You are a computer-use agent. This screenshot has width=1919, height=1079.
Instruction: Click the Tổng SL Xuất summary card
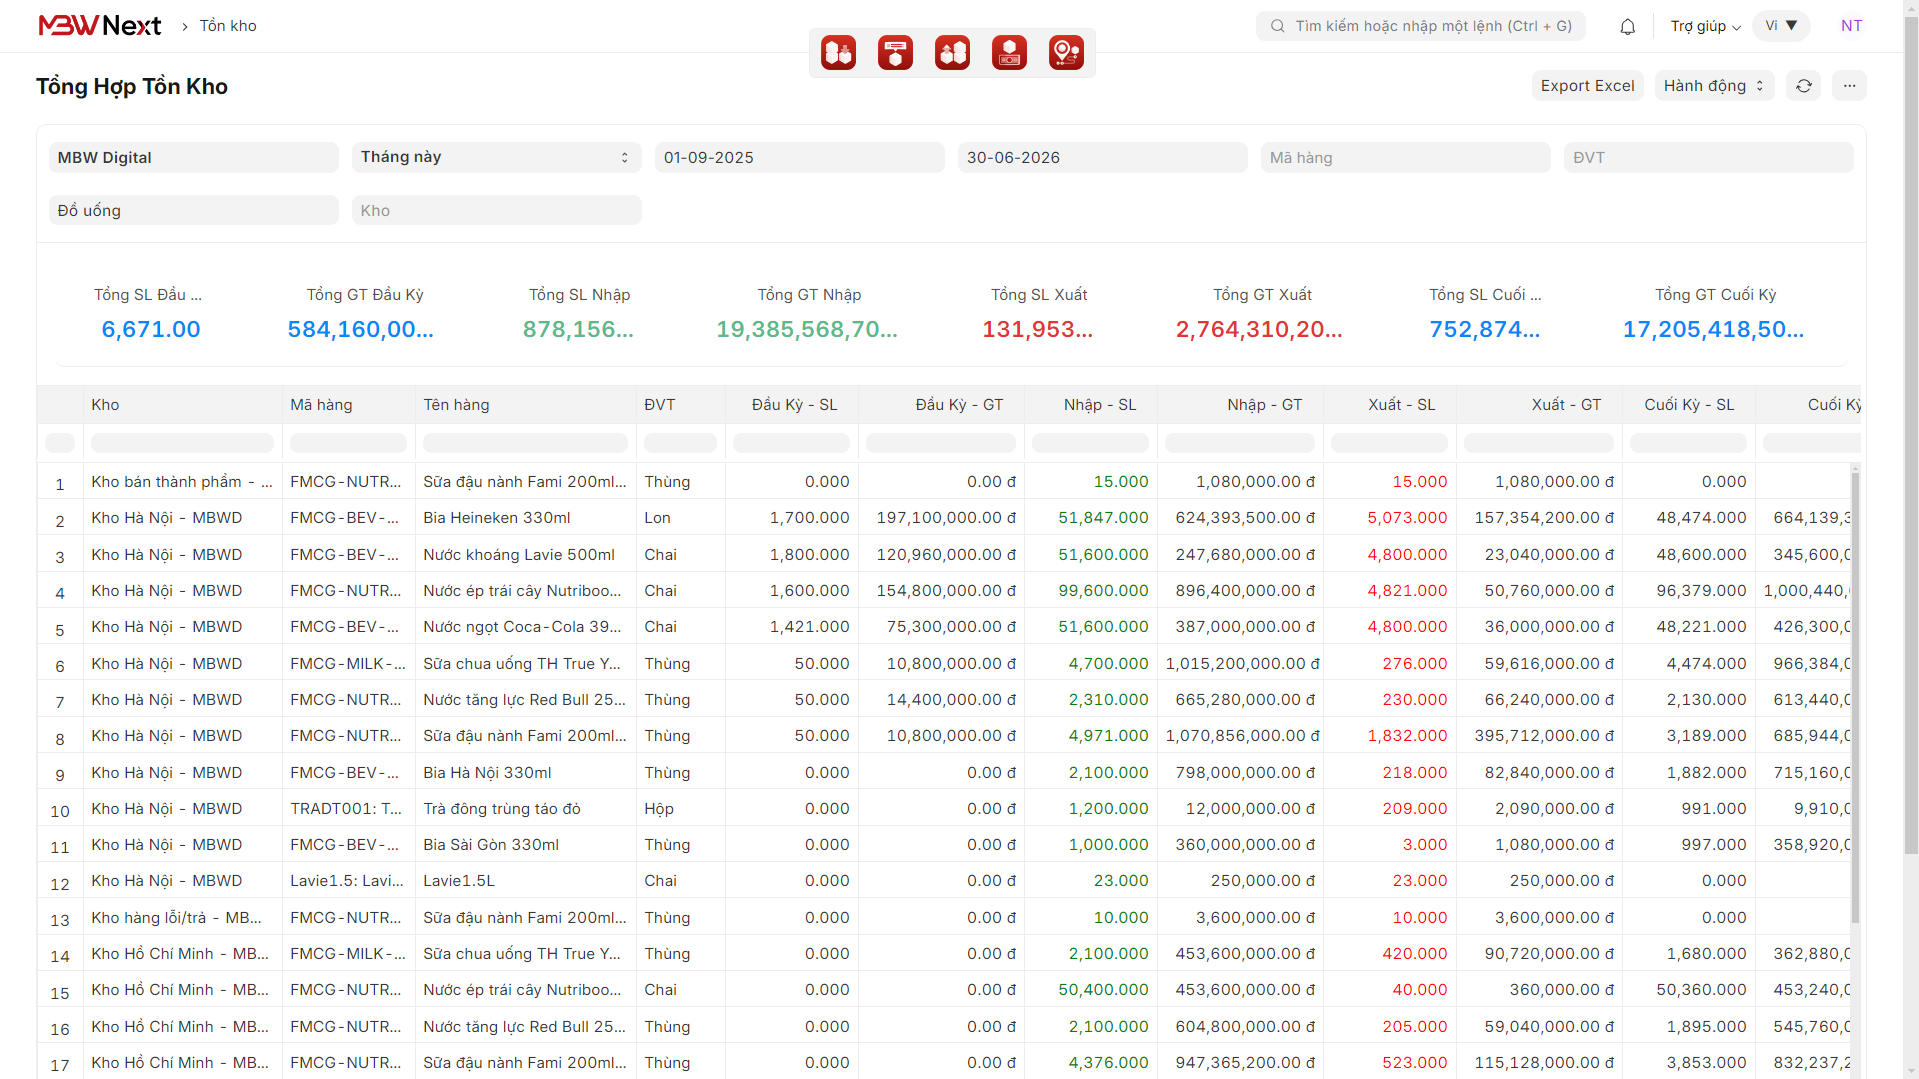click(x=1038, y=312)
